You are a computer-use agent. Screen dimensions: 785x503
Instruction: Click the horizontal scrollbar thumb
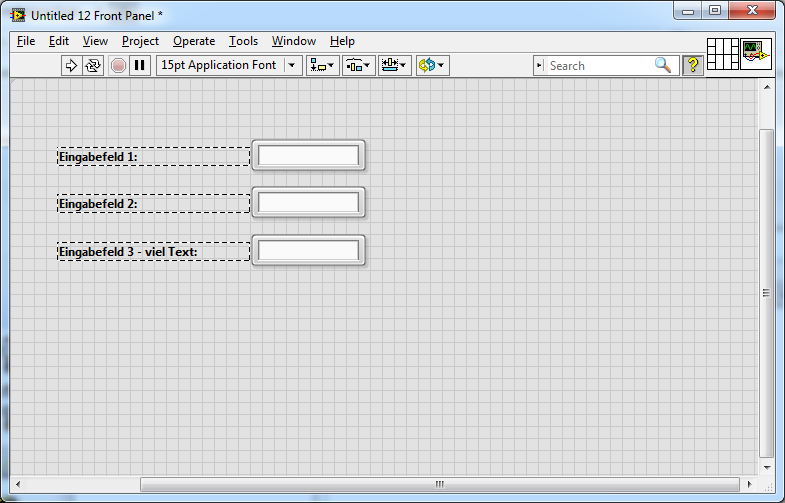tap(440, 484)
